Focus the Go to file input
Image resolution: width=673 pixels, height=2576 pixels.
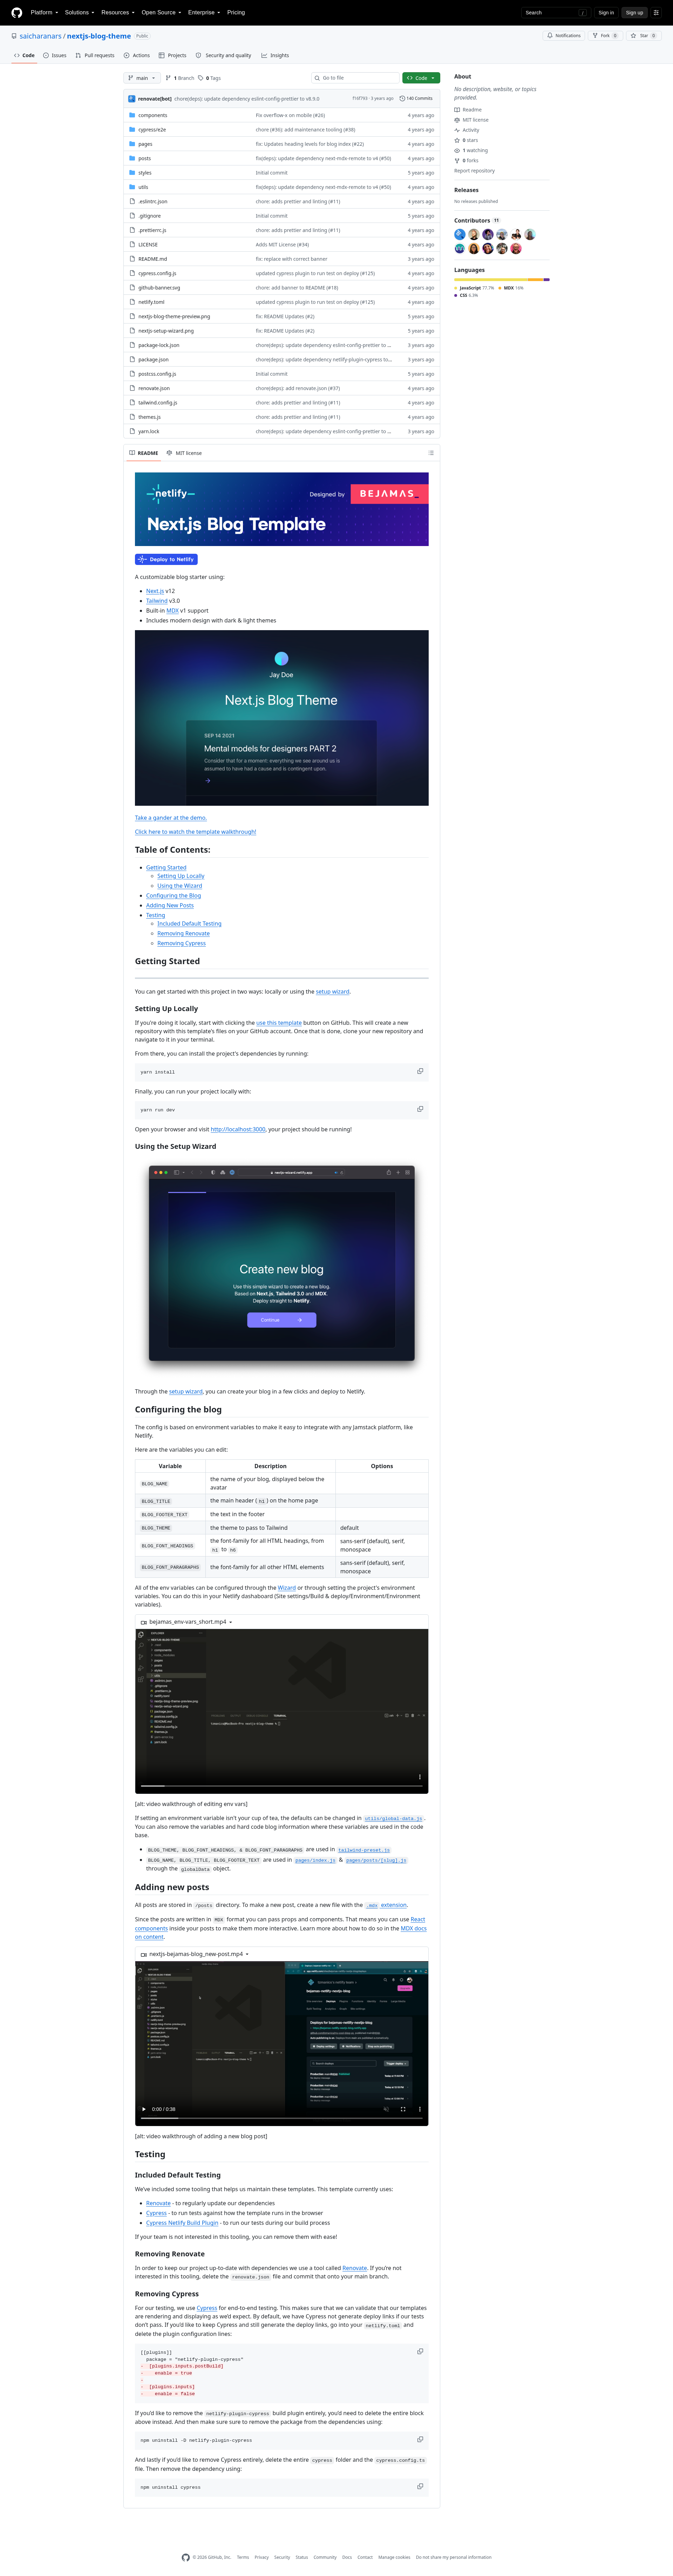(355, 78)
